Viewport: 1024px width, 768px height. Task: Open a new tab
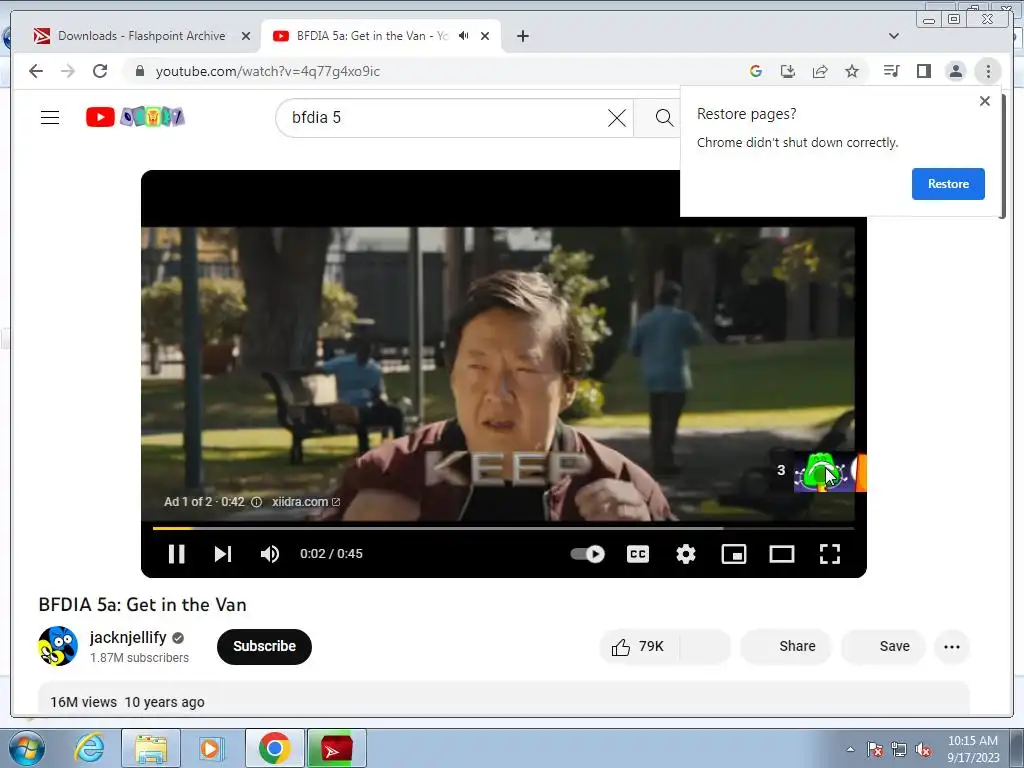(522, 36)
